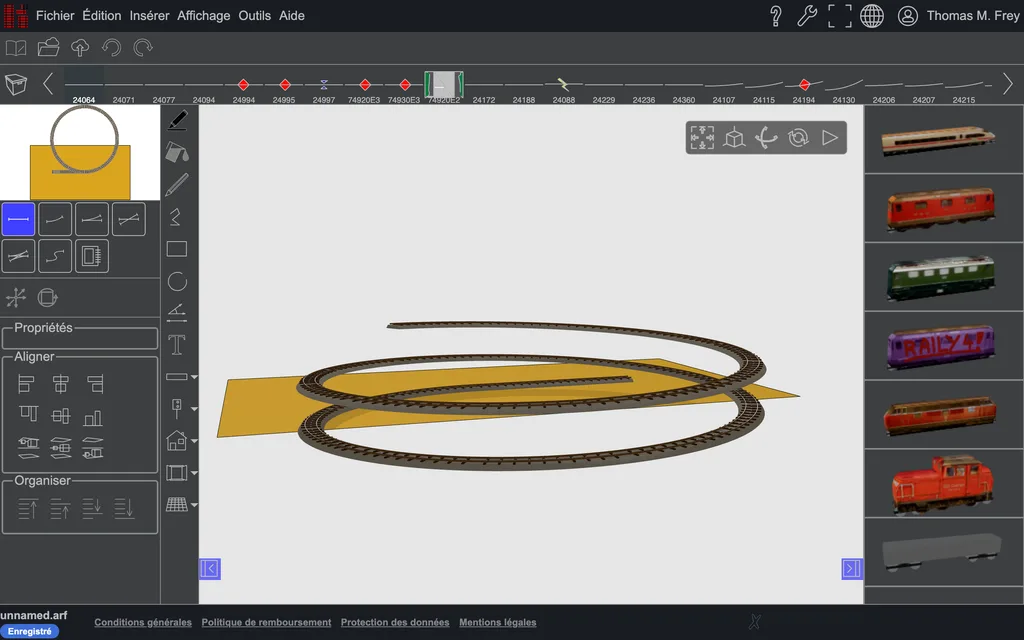Choose the purple graffiti locomotive thumbnail
This screenshot has width=1024, height=640.
point(940,345)
